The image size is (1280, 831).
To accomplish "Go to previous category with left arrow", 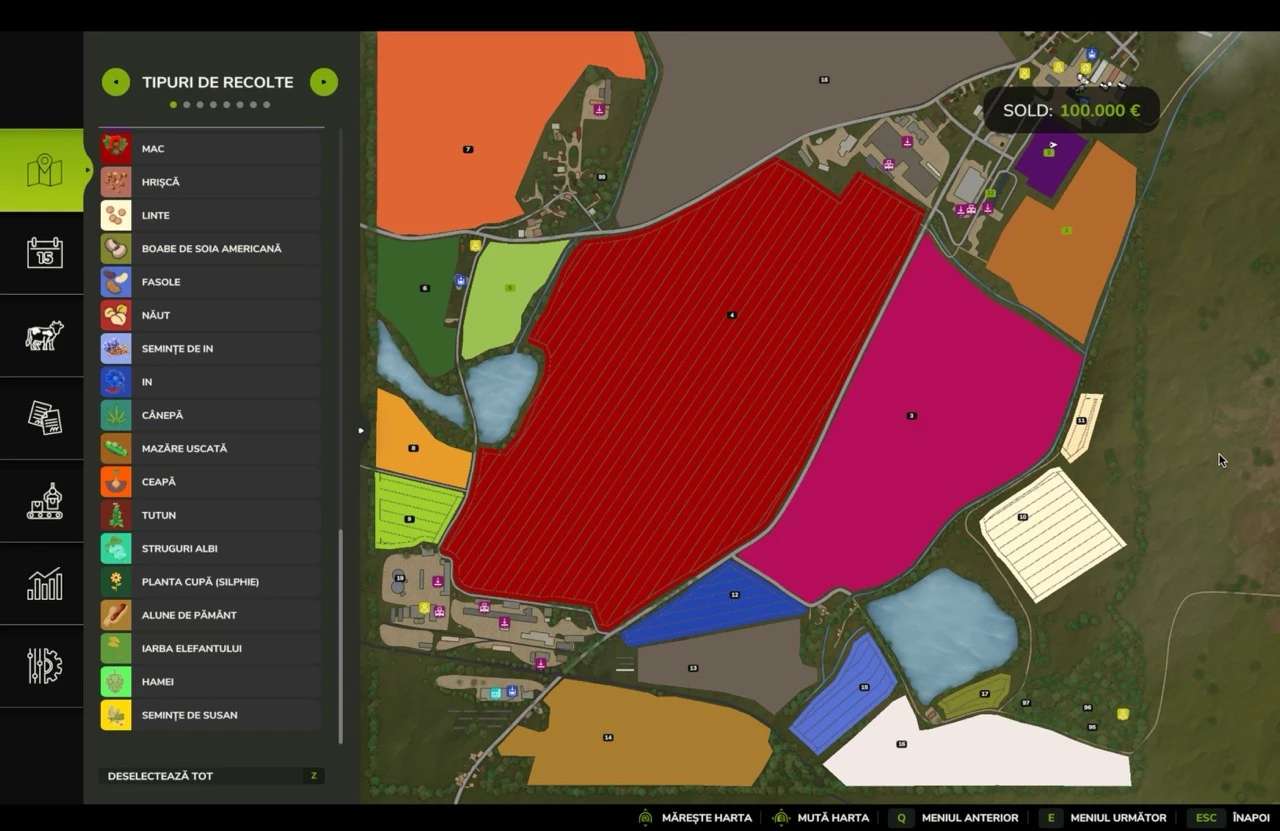I will [115, 82].
